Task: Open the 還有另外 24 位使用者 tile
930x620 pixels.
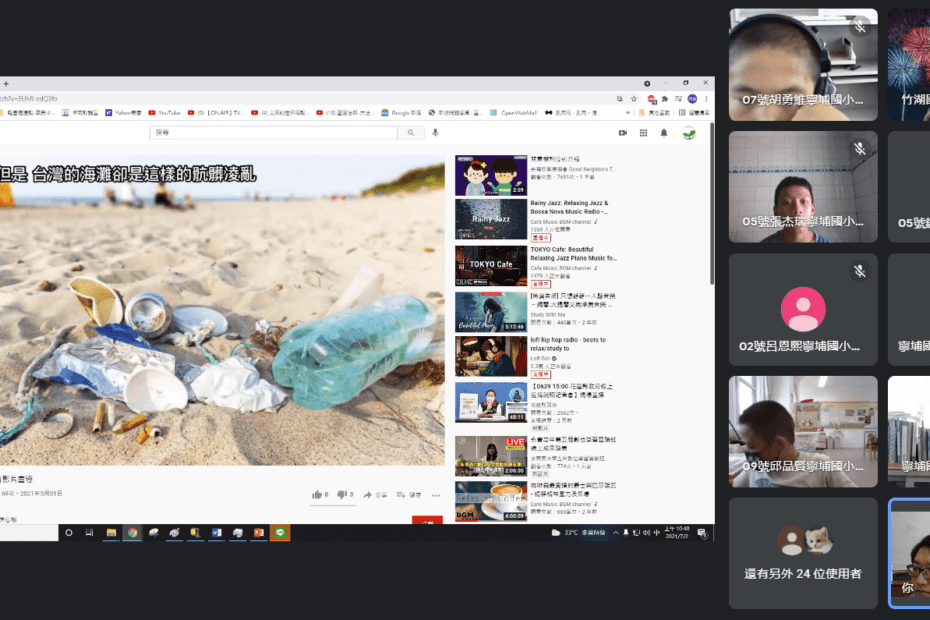Action: (803, 553)
